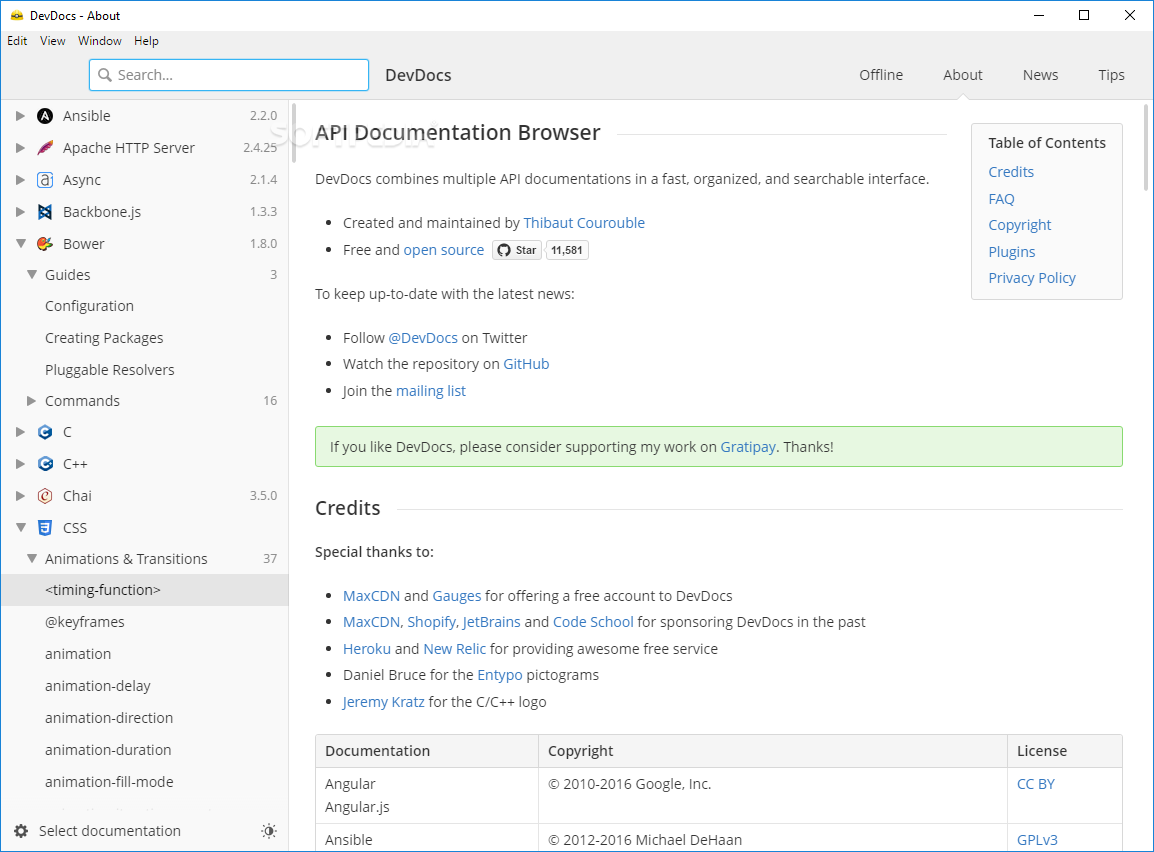Collapse Animations & Transitions section
Image resolution: width=1154 pixels, height=852 pixels.
(32, 558)
